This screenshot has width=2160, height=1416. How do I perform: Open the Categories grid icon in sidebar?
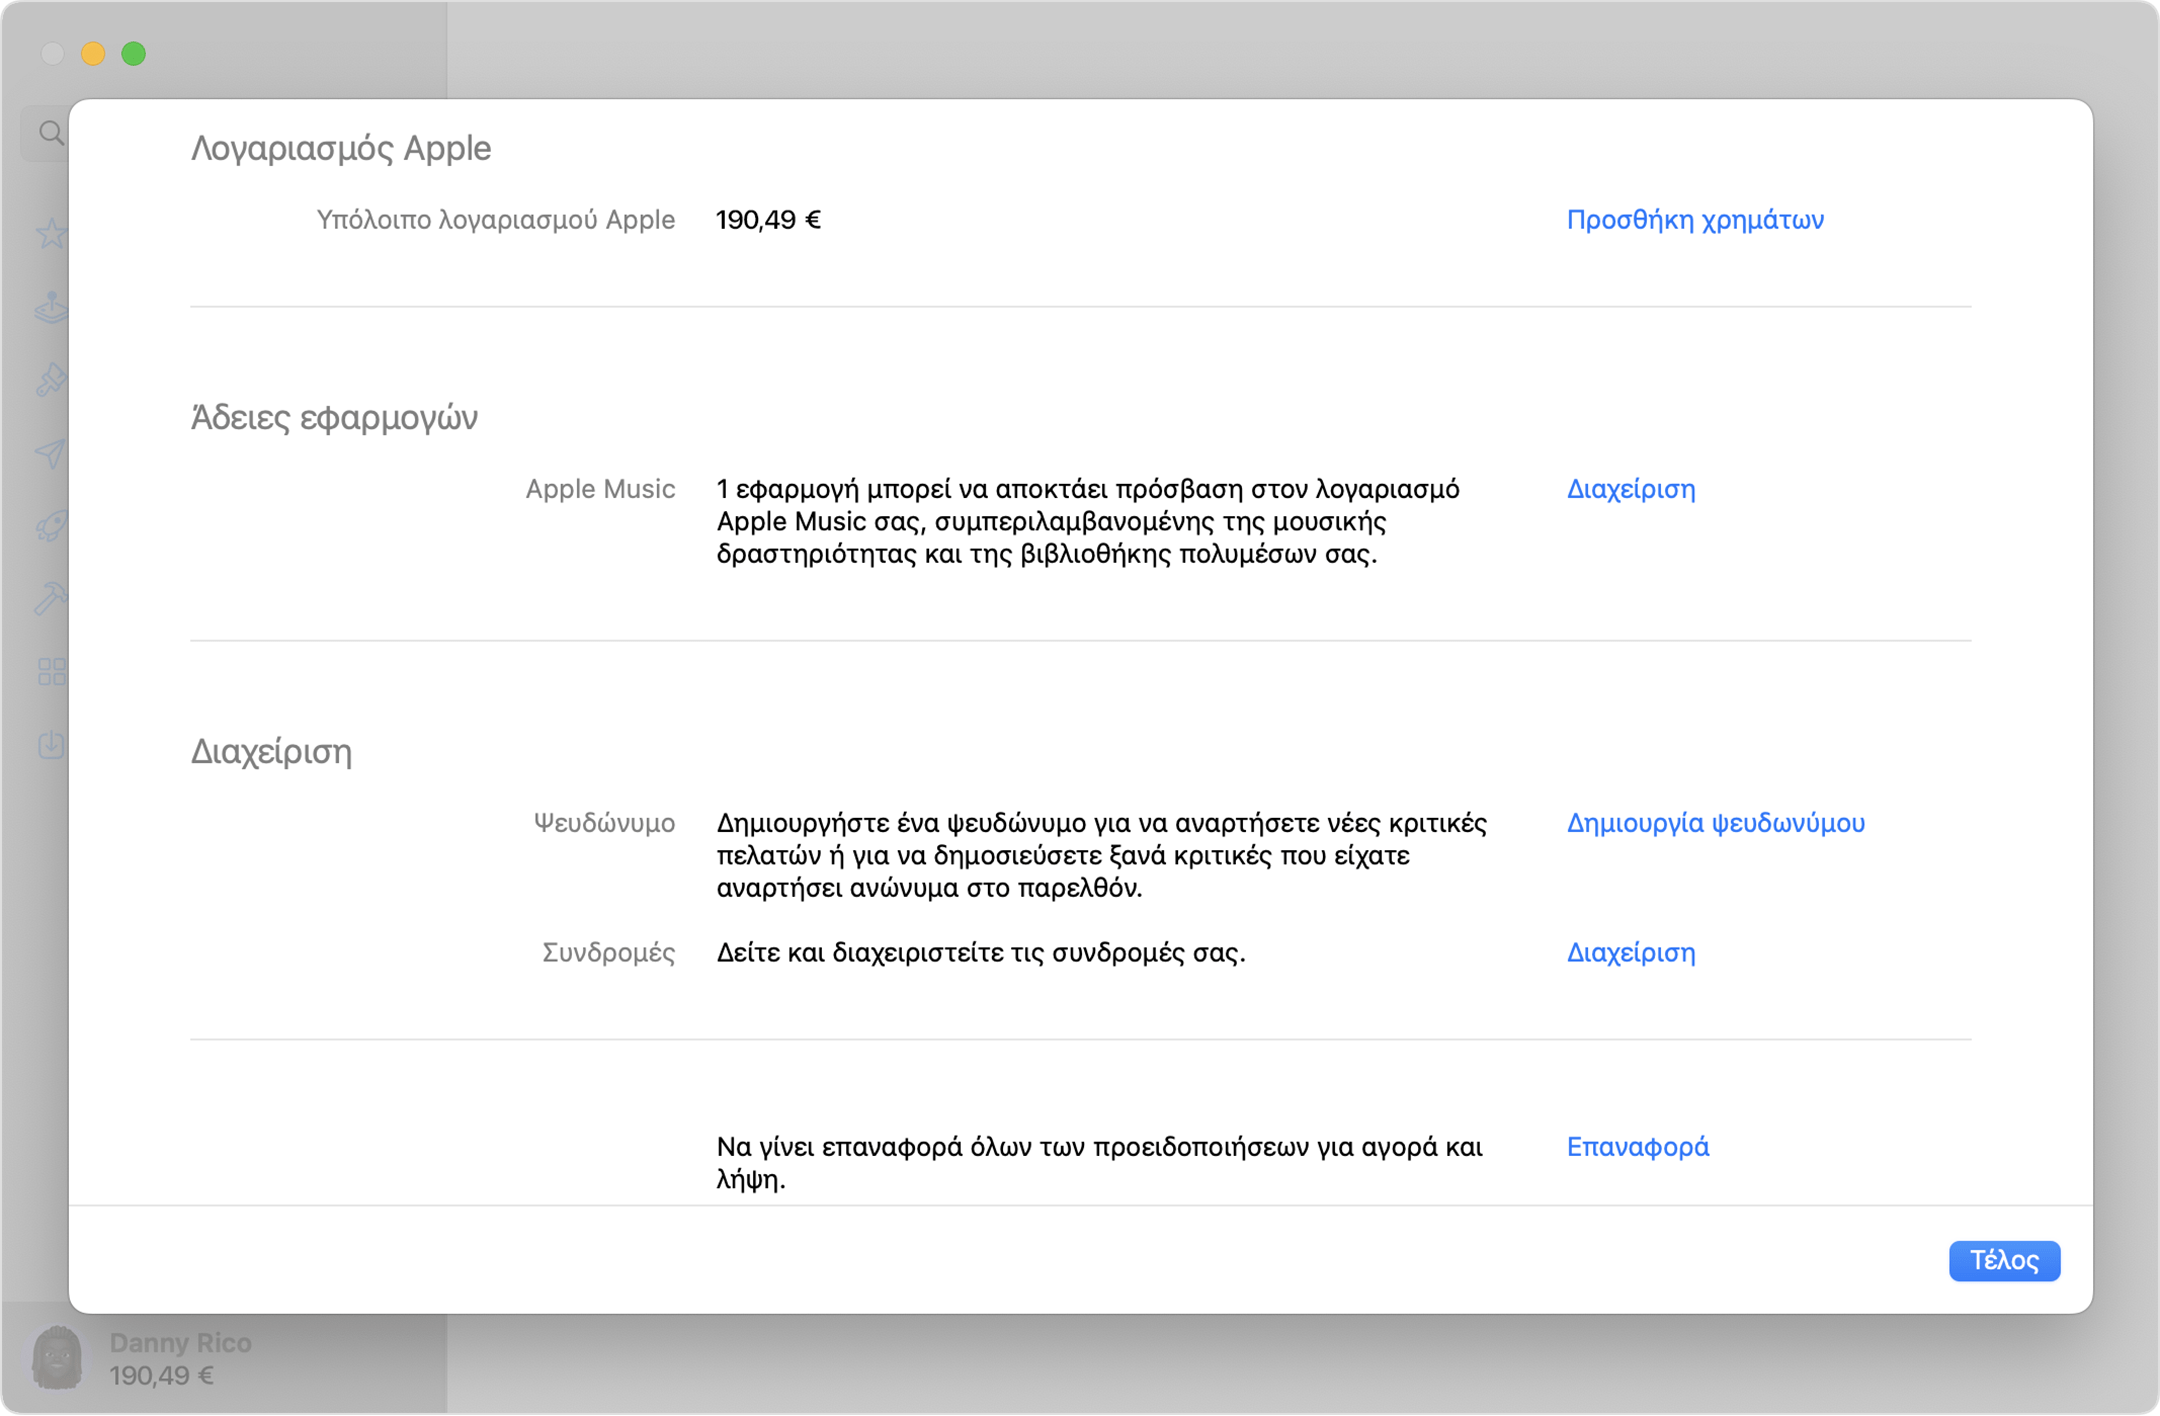point(51,671)
